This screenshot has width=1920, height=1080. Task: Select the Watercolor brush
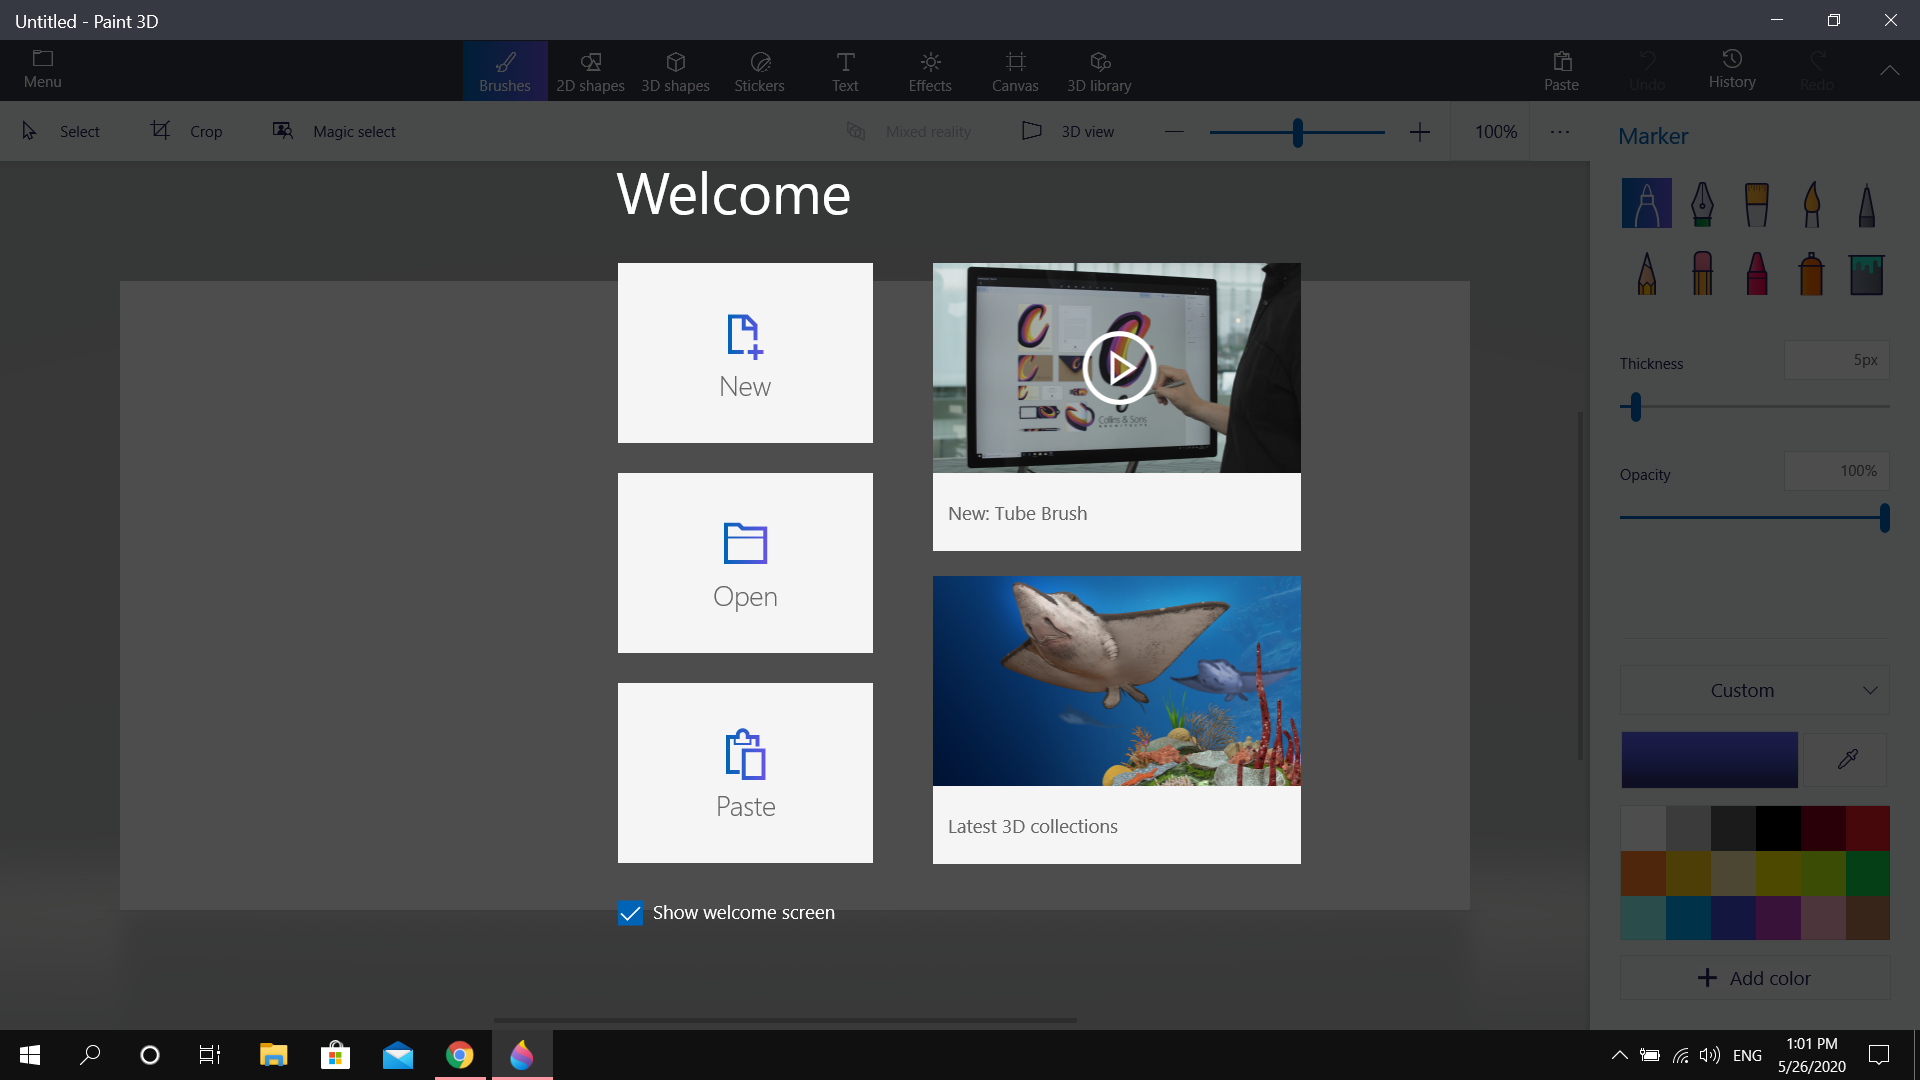click(x=1811, y=203)
